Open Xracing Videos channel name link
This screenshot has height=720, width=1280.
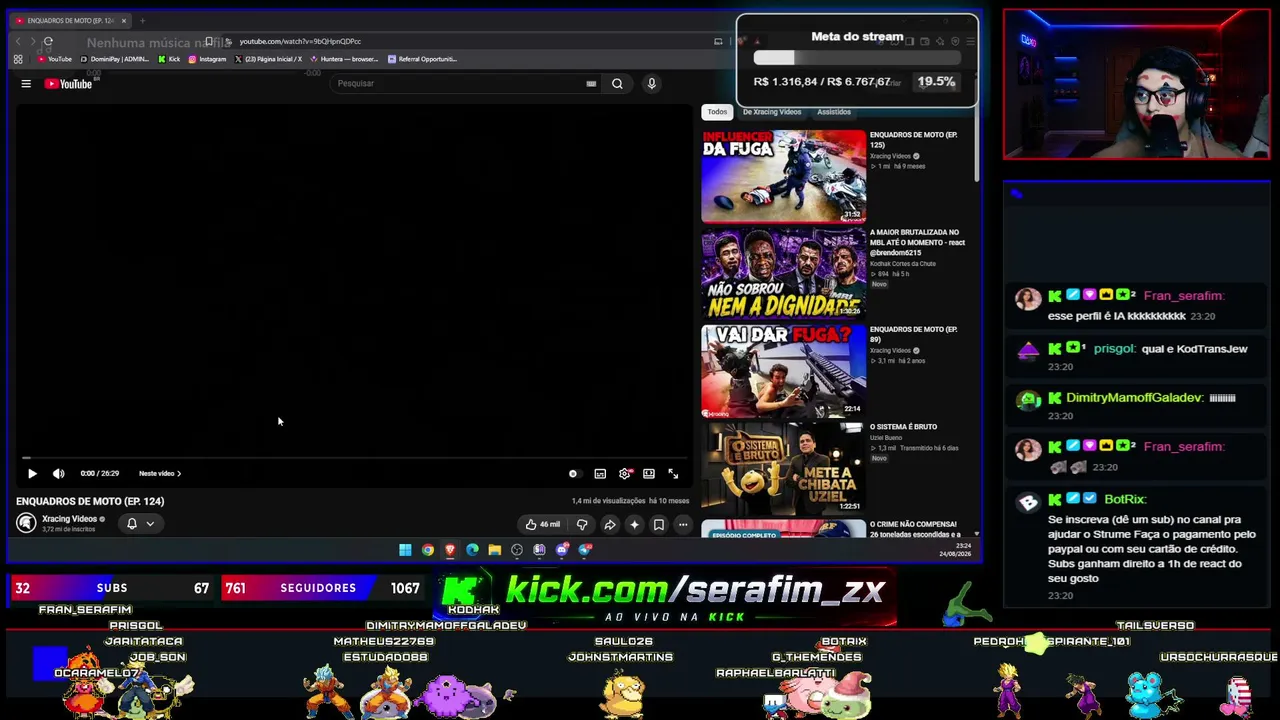click(x=69, y=519)
